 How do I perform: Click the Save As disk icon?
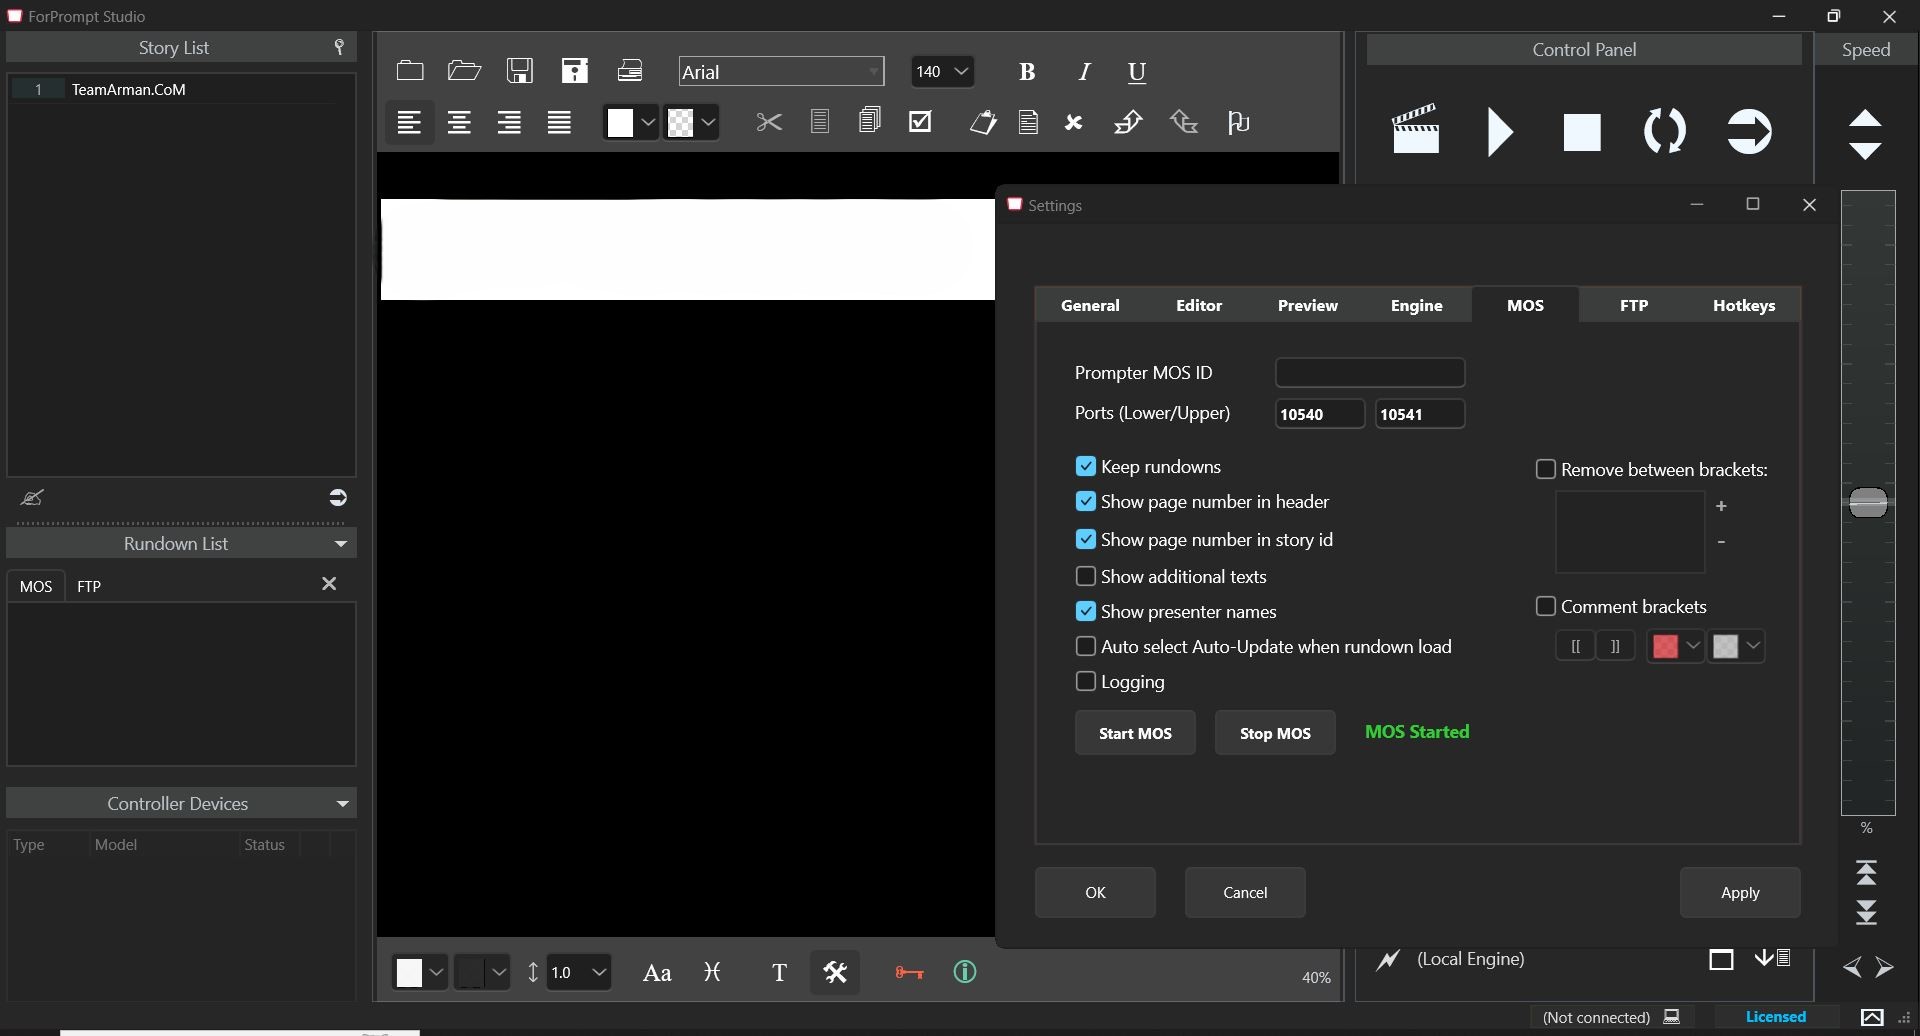[575, 71]
